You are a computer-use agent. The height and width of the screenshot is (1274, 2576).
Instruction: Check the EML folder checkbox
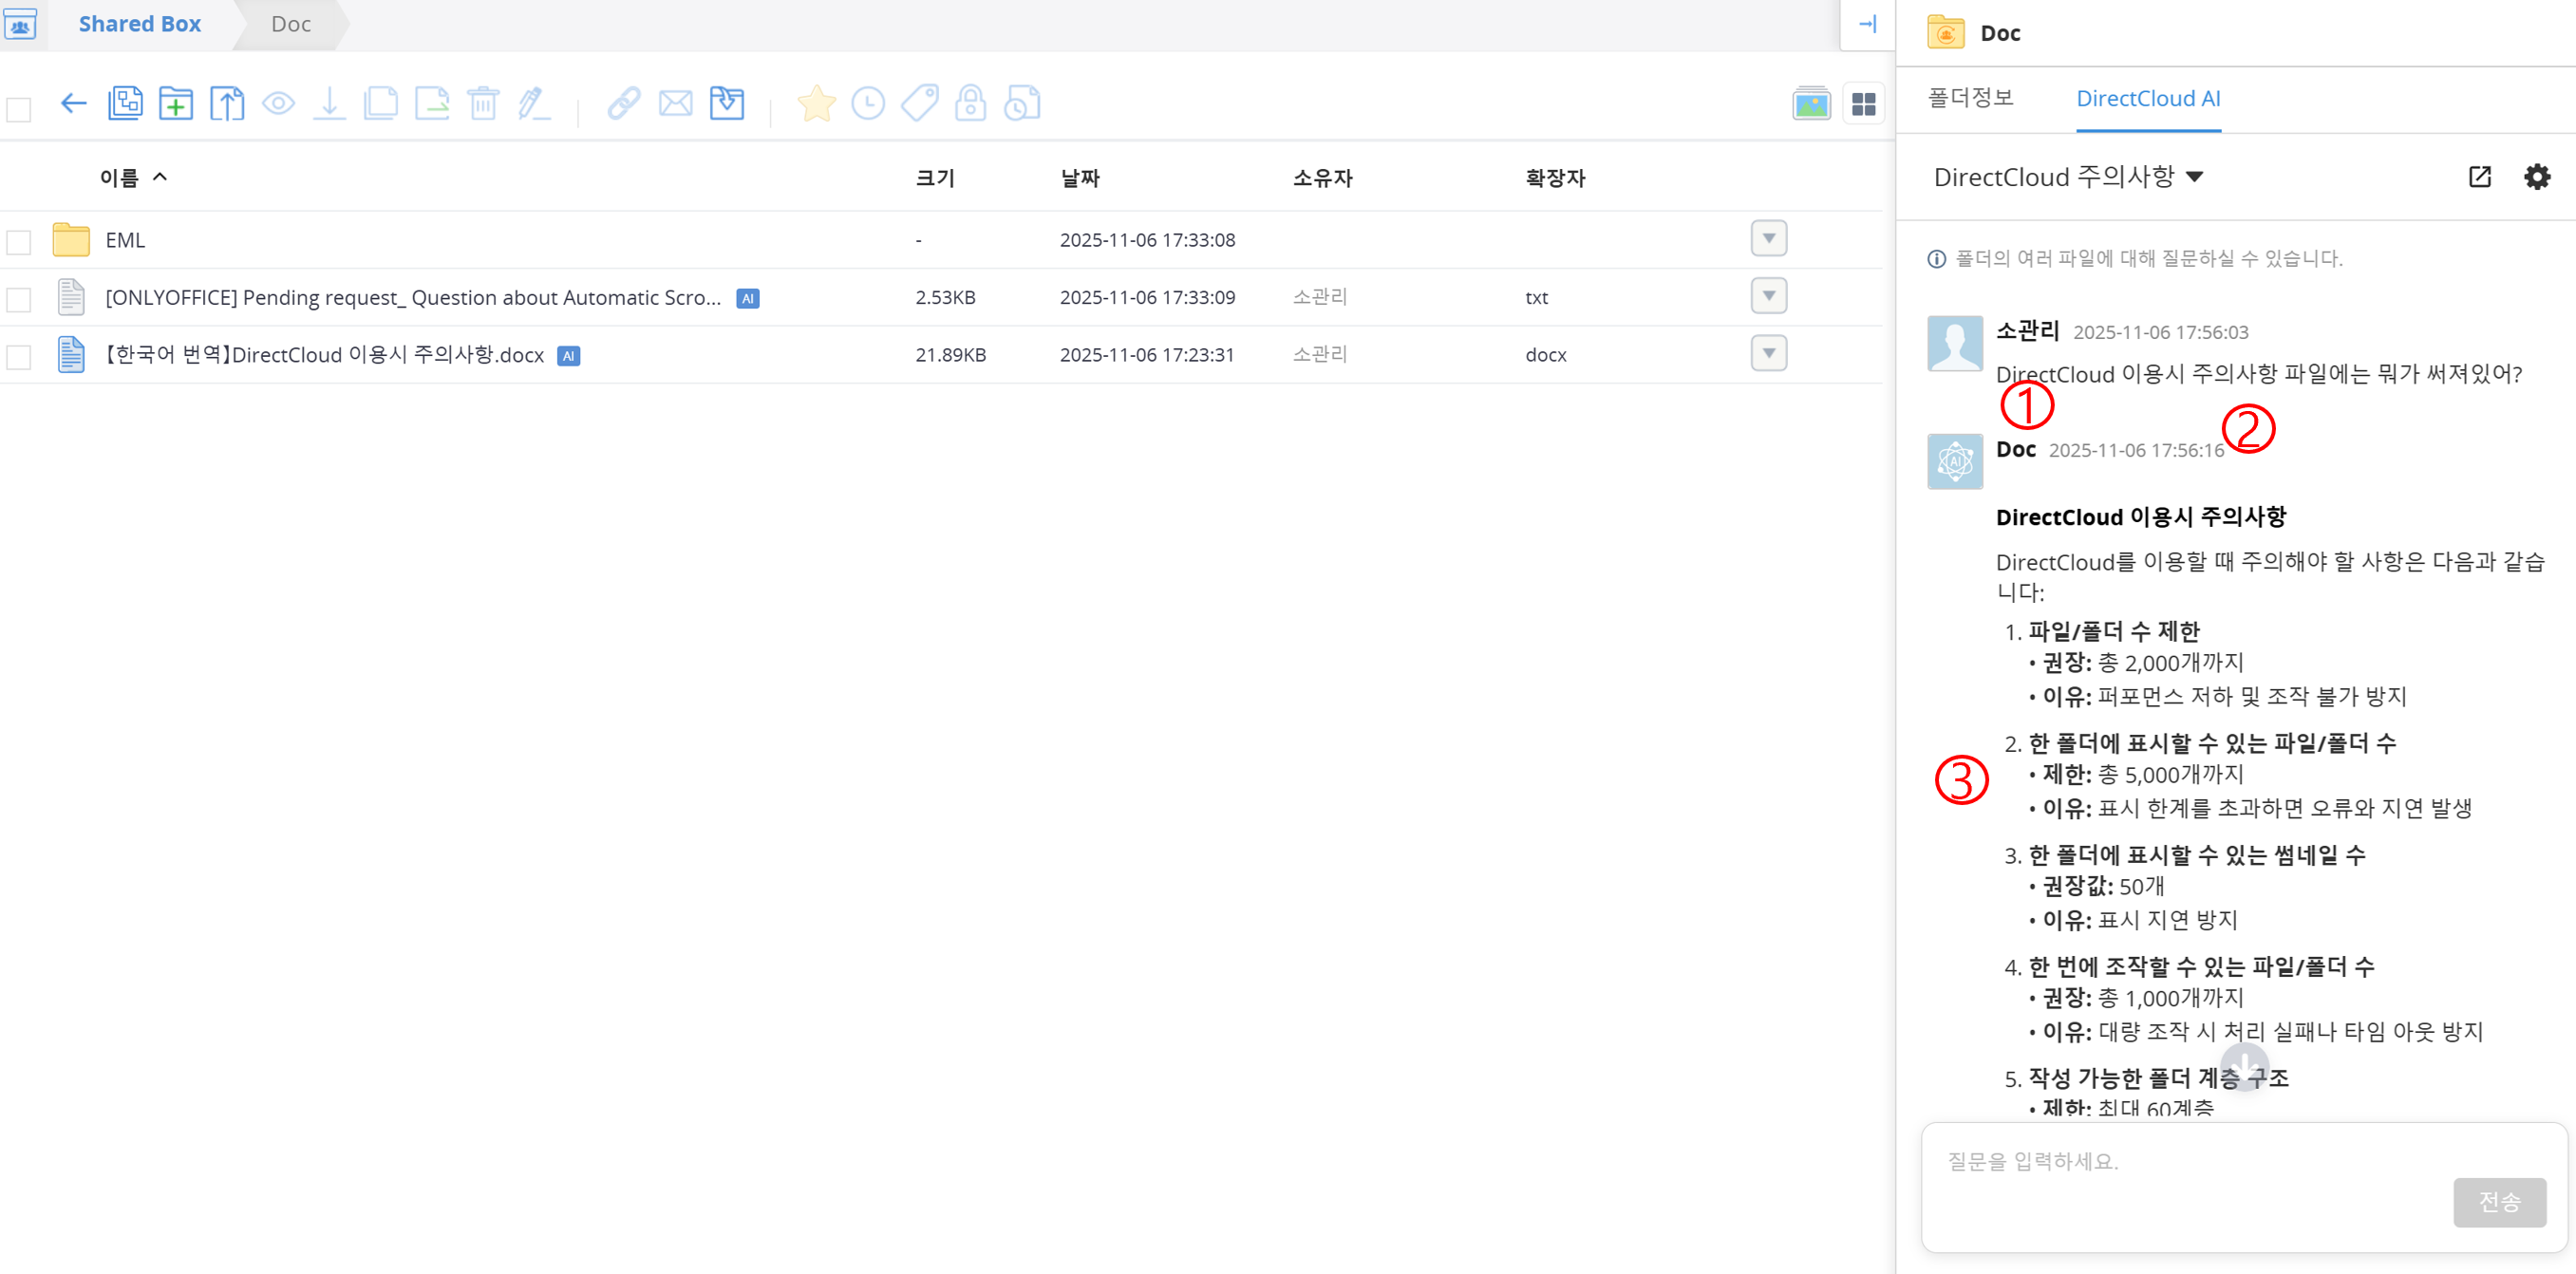click(x=19, y=241)
